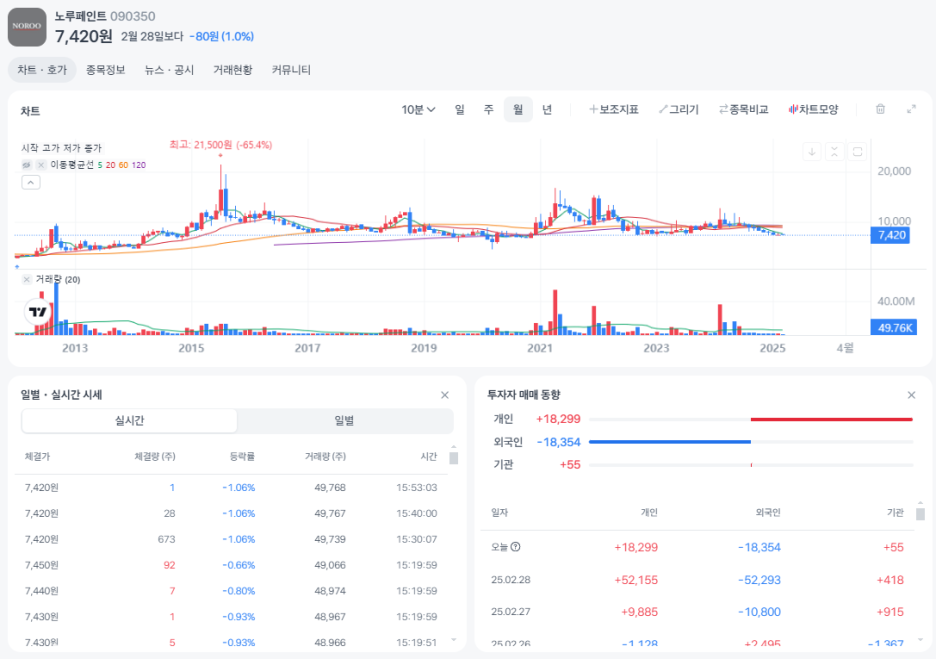Viewport: 936px width, 659px height.
Task: Click the 2025 label on time axis
Action: tap(772, 348)
